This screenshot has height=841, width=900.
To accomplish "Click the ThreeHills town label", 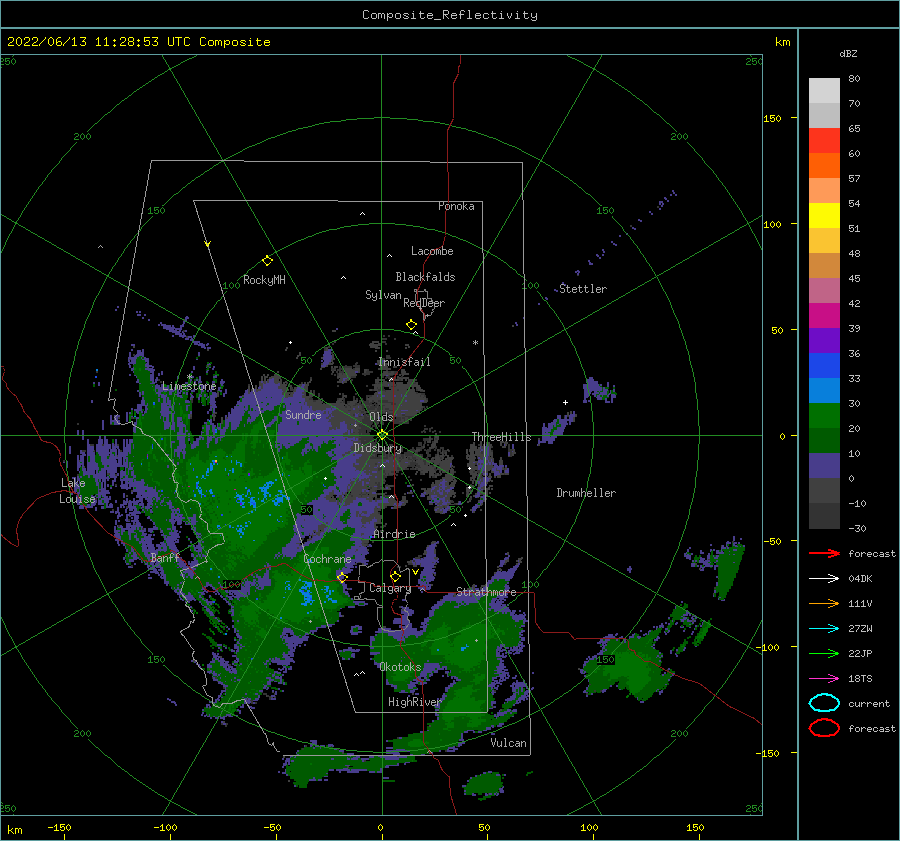I will pos(502,437).
